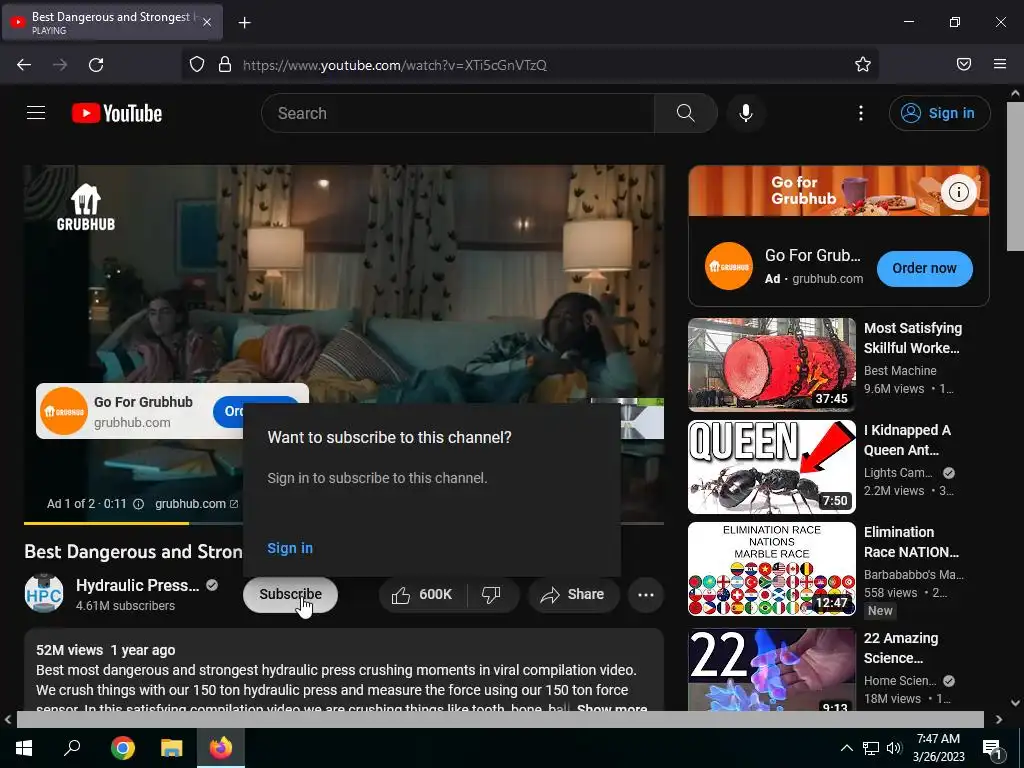This screenshot has height=768, width=1024.
Task: Visit grubhub.com link in video ad
Action: [x=196, y=504]
